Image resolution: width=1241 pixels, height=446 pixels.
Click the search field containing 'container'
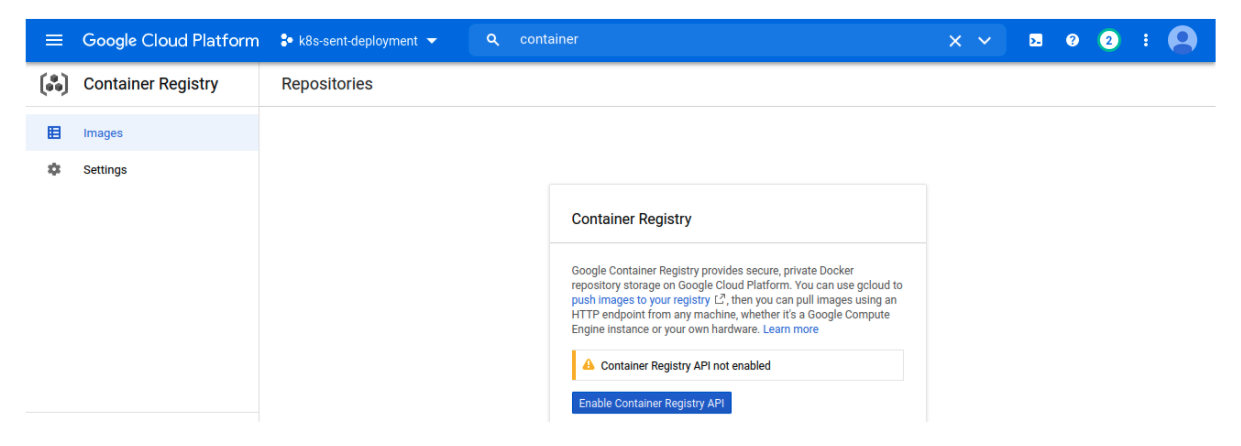tap(720, 40)
